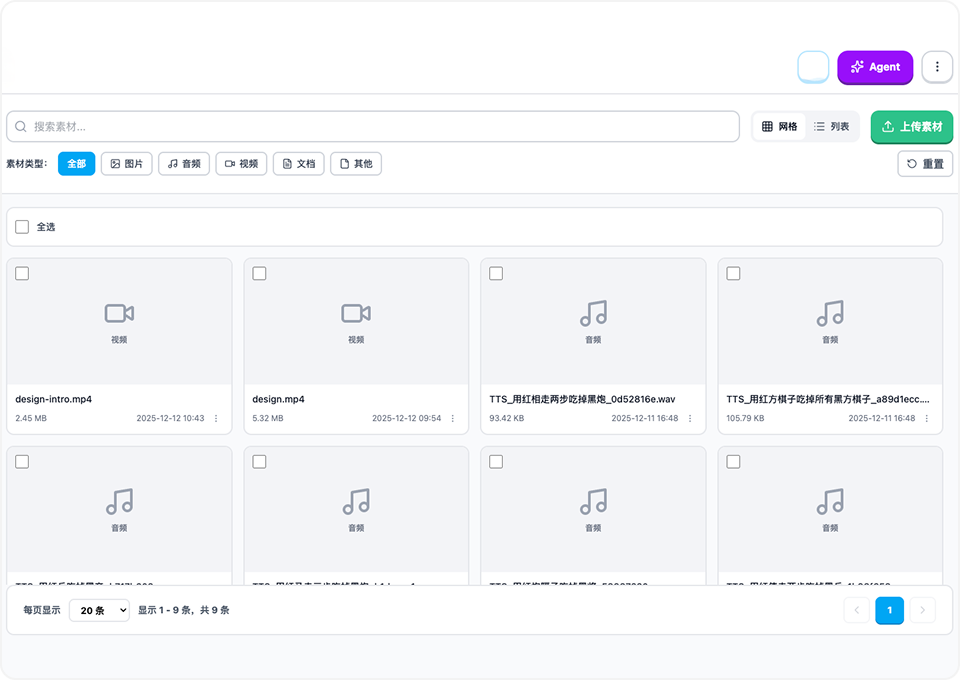Click the video camera icon of design-intro.mp4
Screen dimensions: 960x680
119,313
